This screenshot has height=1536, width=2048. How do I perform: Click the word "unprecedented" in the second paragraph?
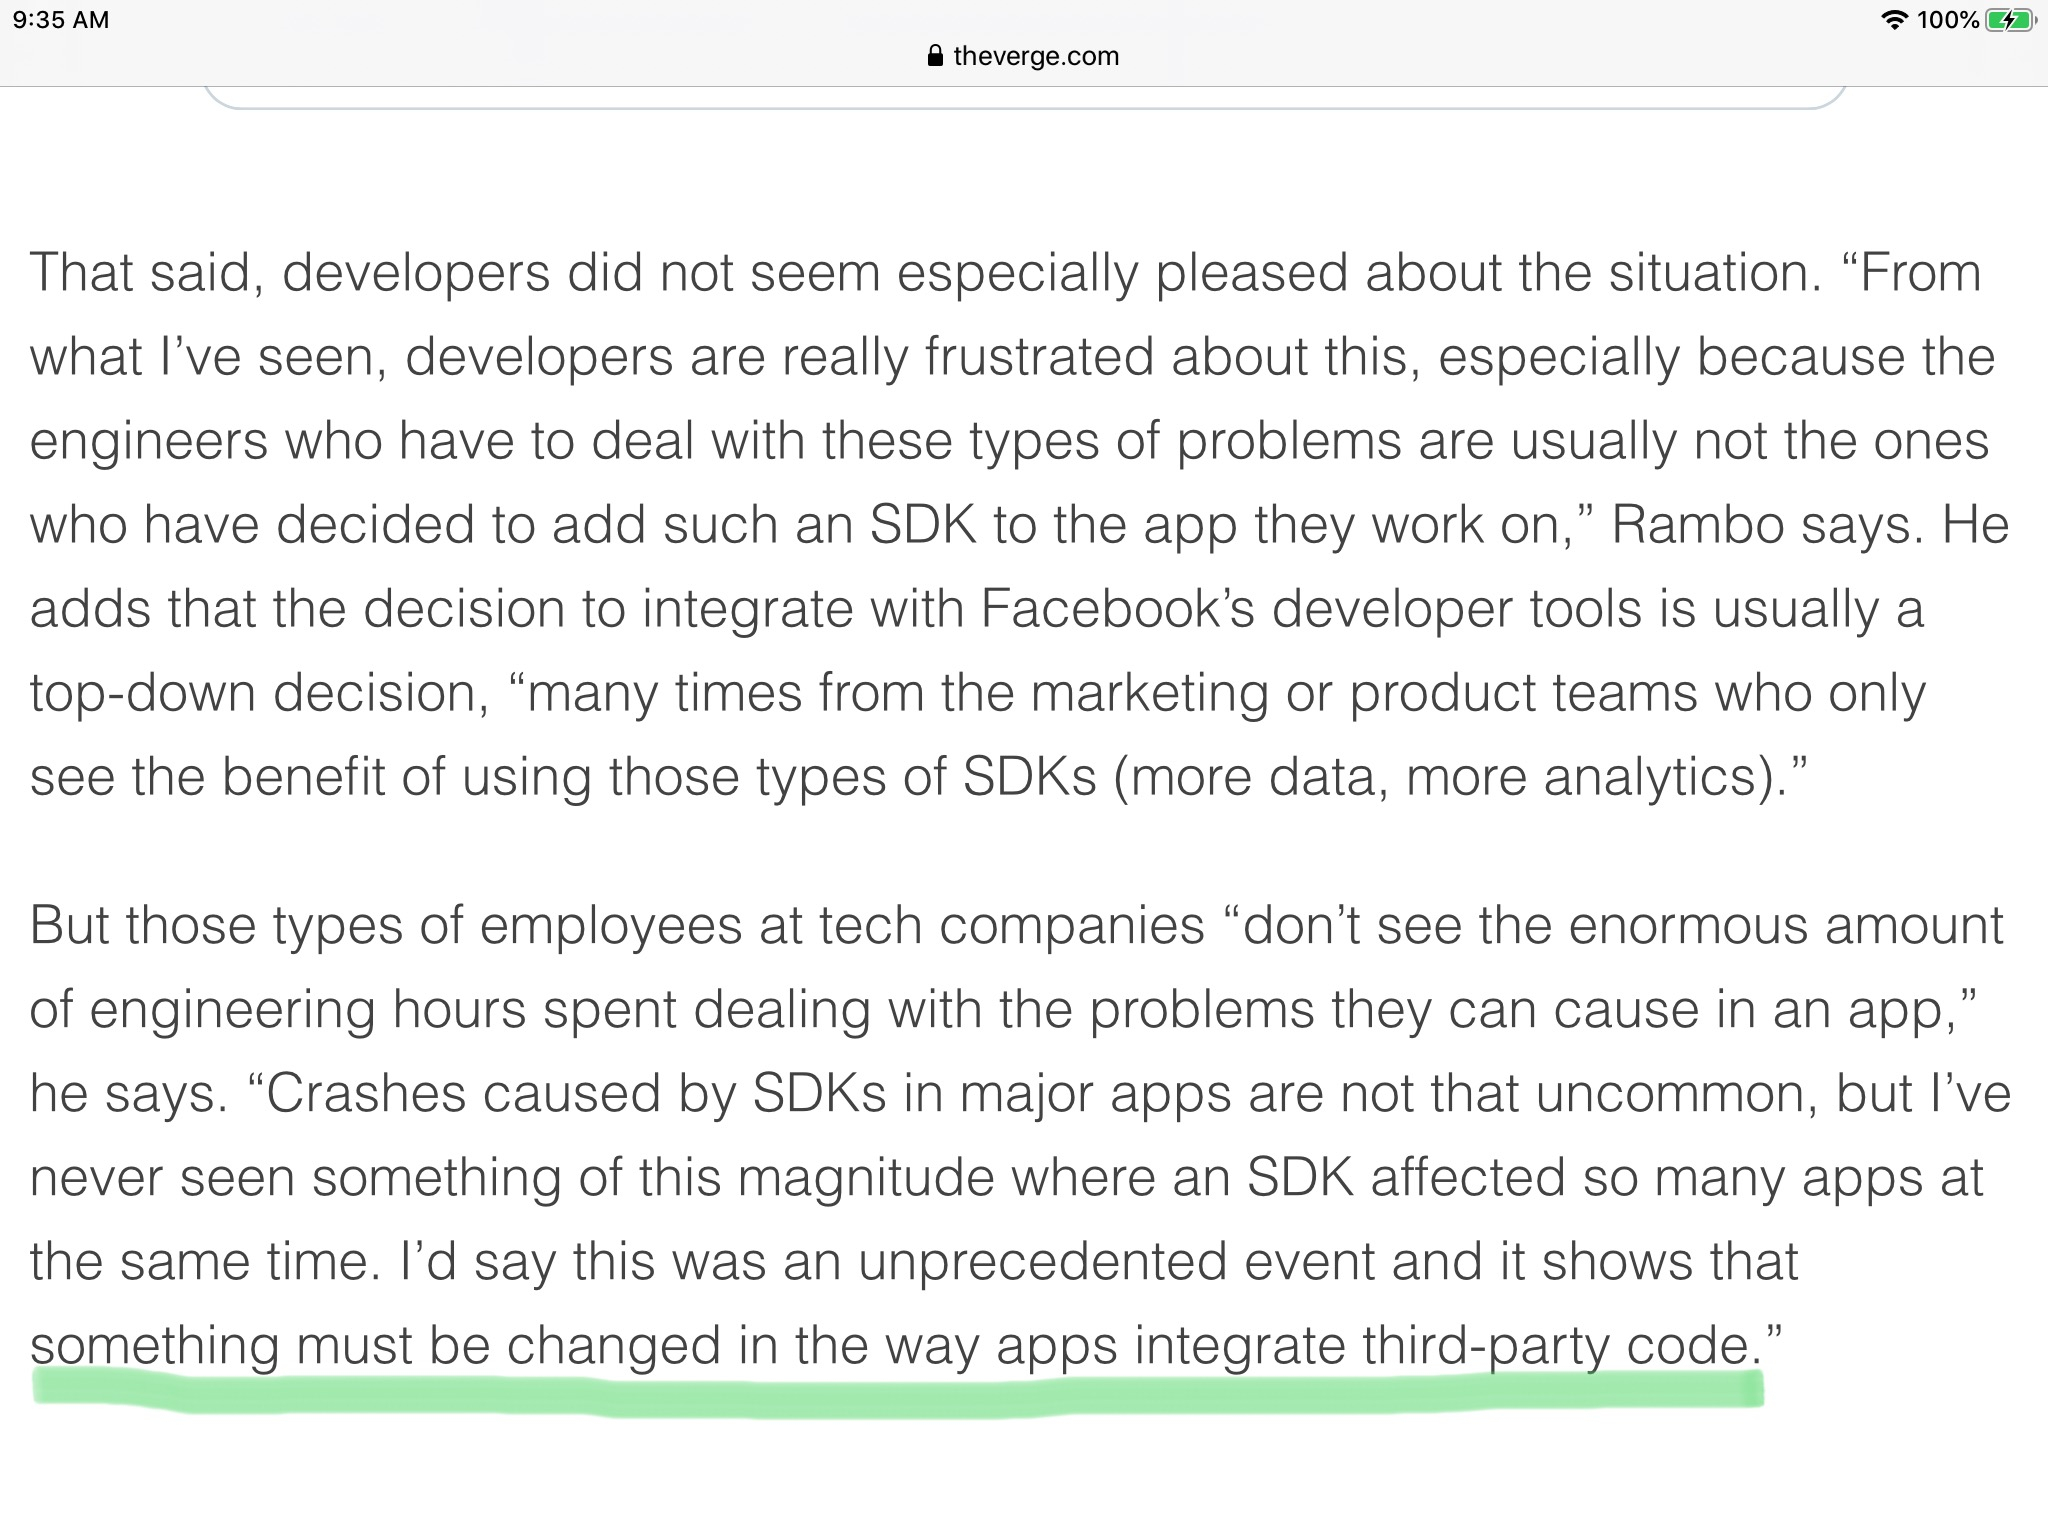1042,1262
